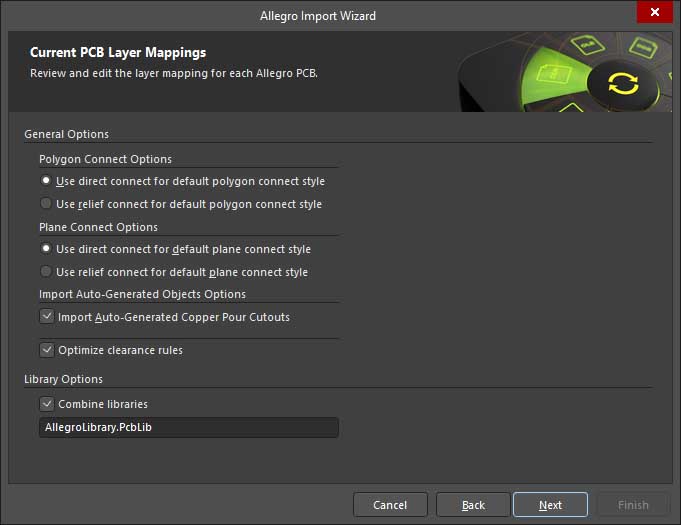This screenshot has height=525, width=681.
Task: Choose direct connect for default plane connect style
Action: tap(45, 249)
